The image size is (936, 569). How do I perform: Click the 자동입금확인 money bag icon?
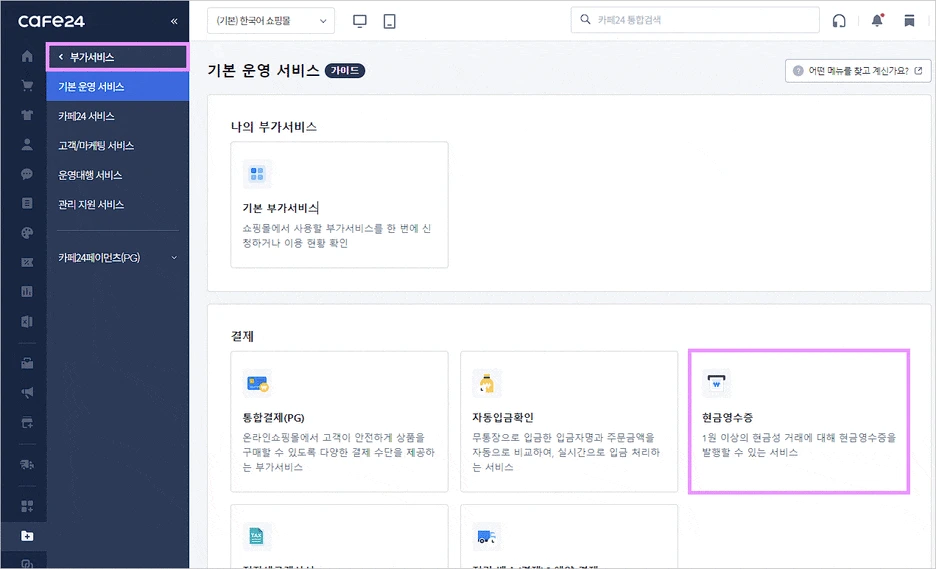click(x=487, y=383)
